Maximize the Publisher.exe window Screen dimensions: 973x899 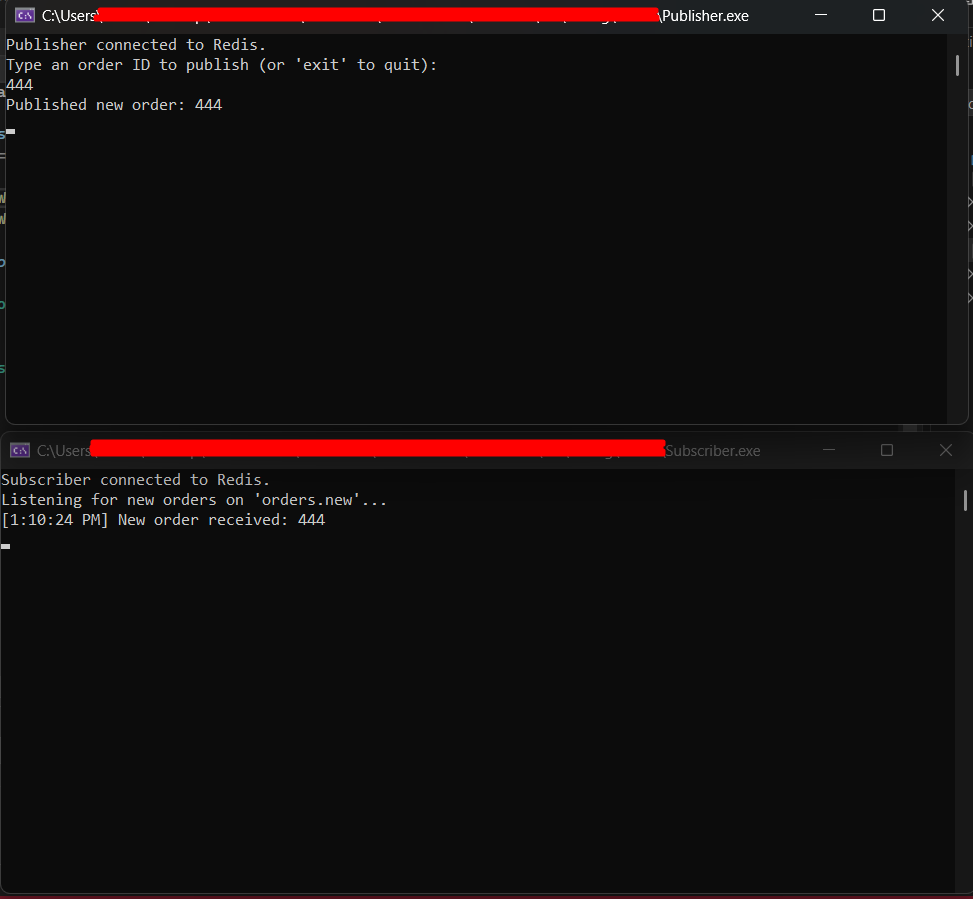pos(879,15)
